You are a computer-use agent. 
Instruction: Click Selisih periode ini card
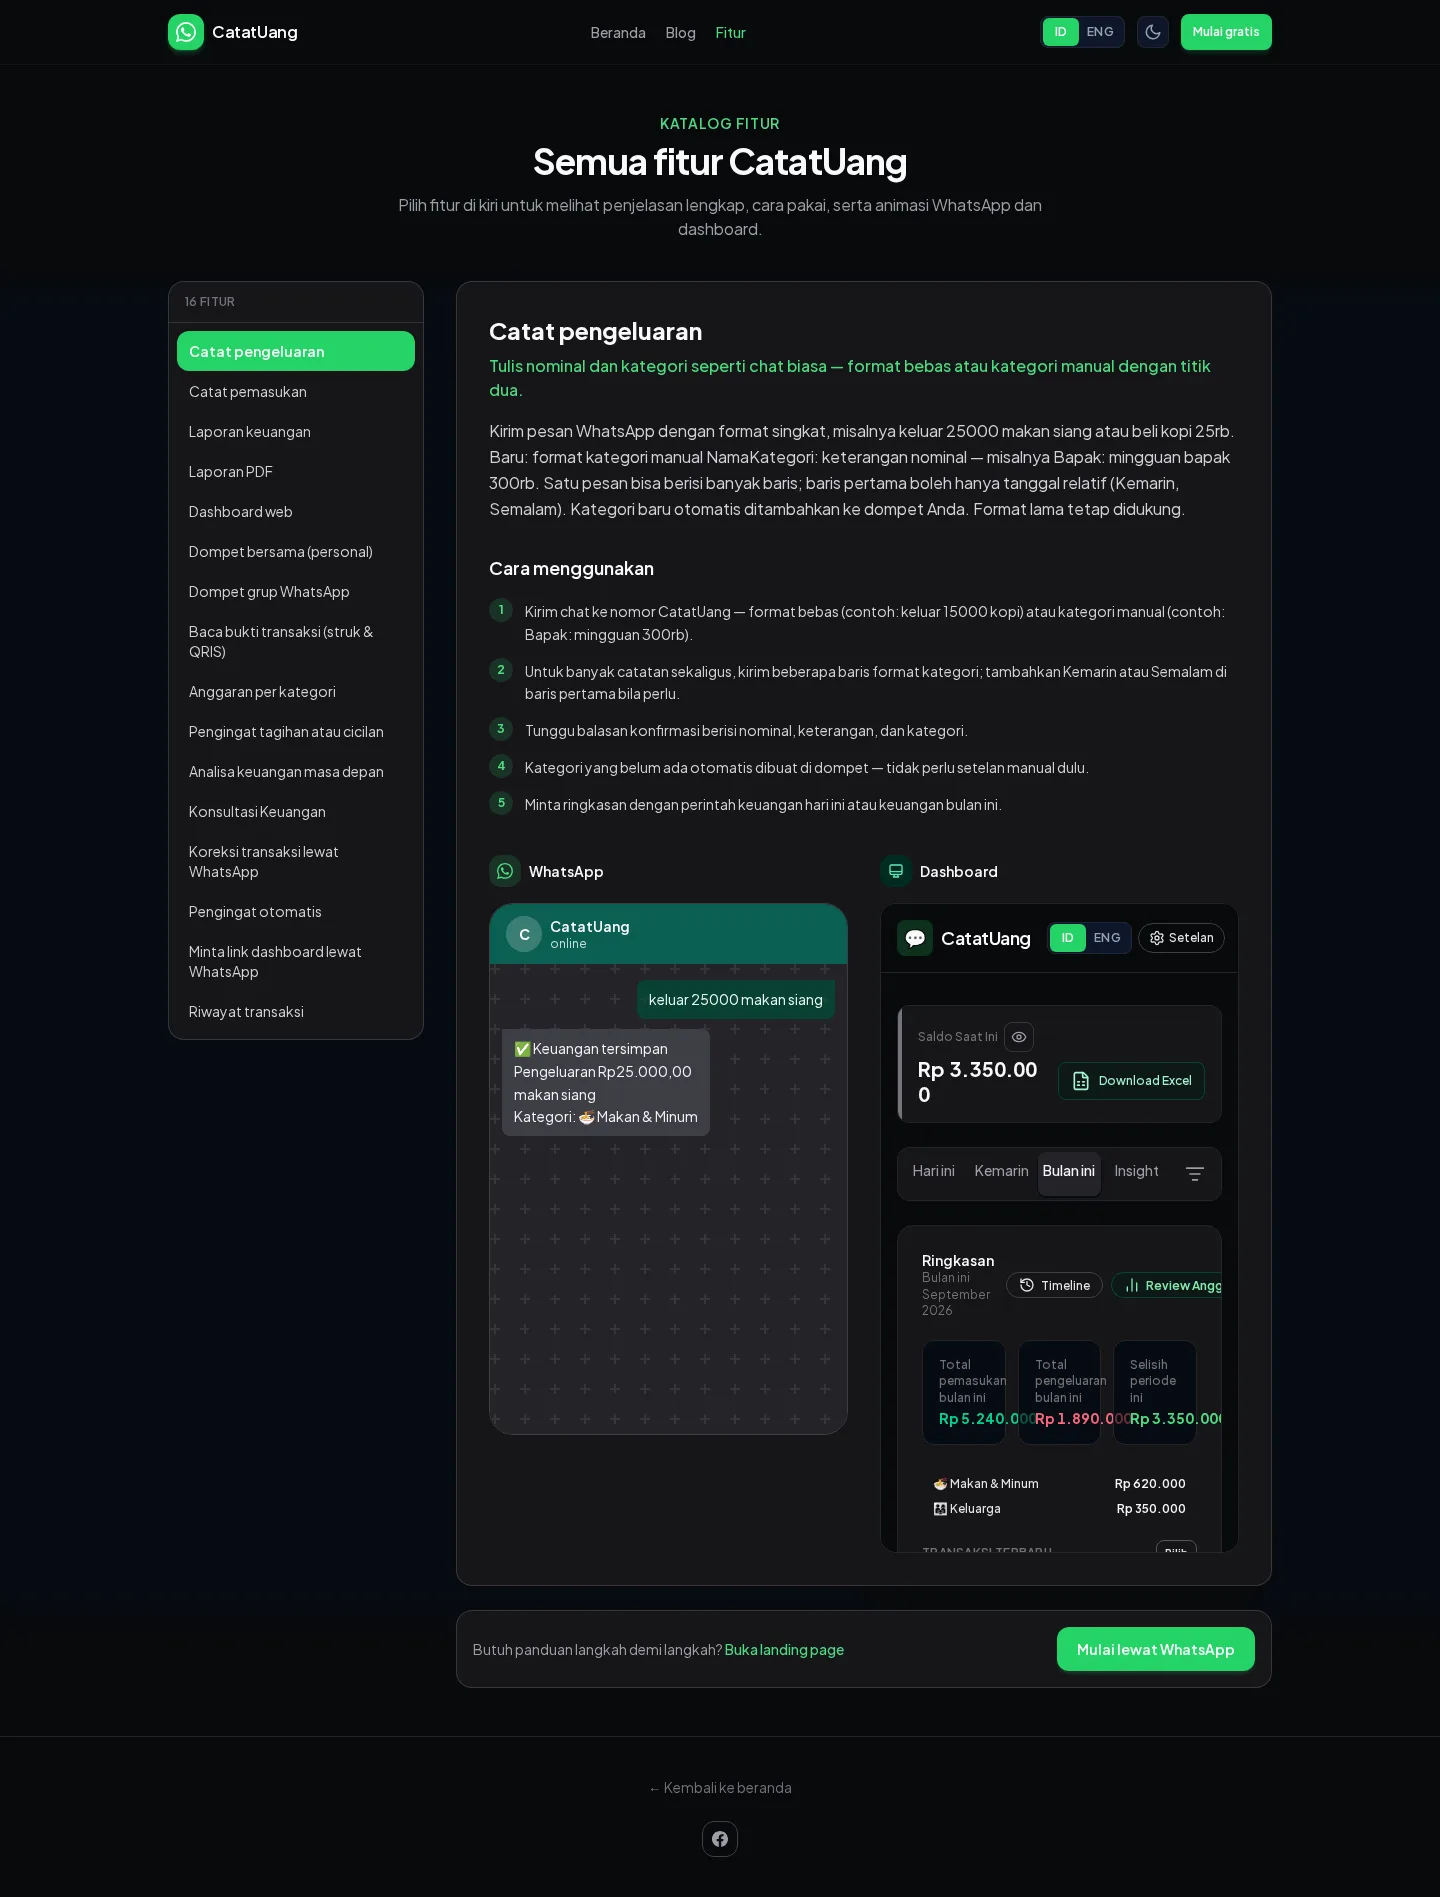[x=1155, y=1392]
